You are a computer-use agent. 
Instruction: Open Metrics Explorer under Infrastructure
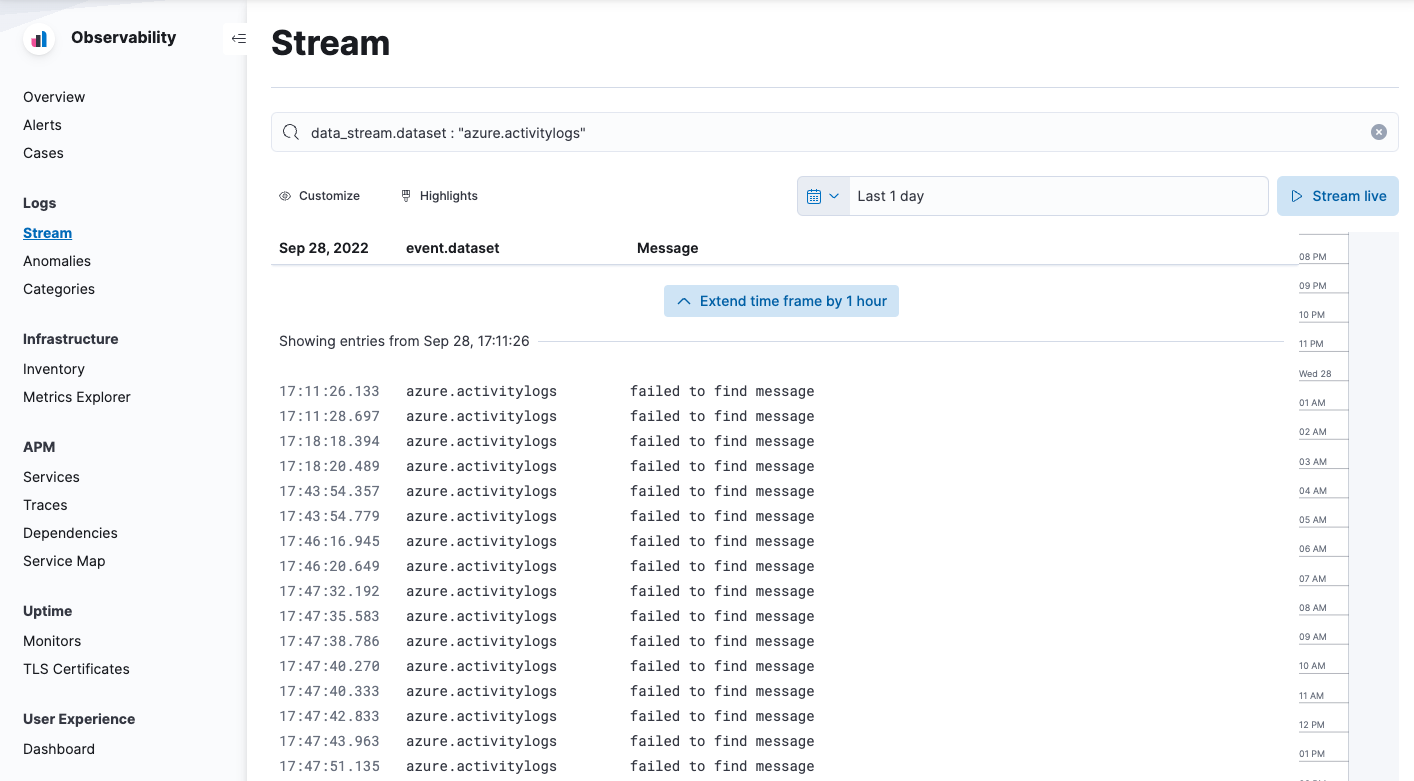76,396
